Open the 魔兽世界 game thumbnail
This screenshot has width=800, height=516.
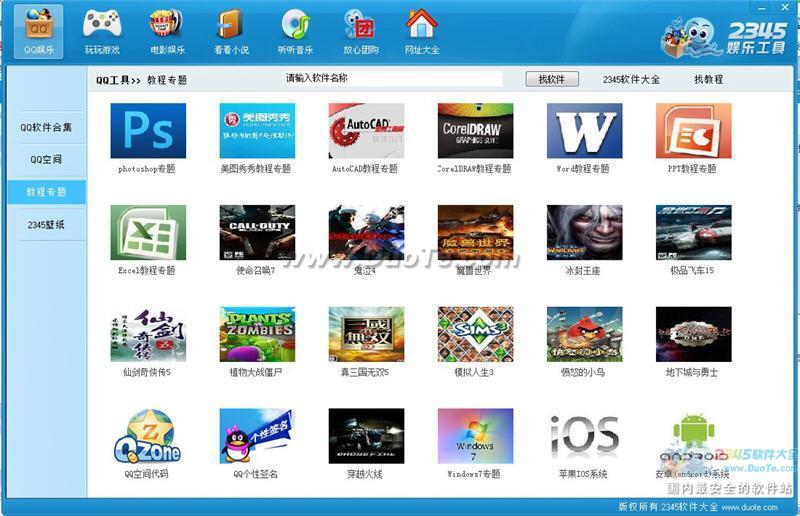[476, 232]
